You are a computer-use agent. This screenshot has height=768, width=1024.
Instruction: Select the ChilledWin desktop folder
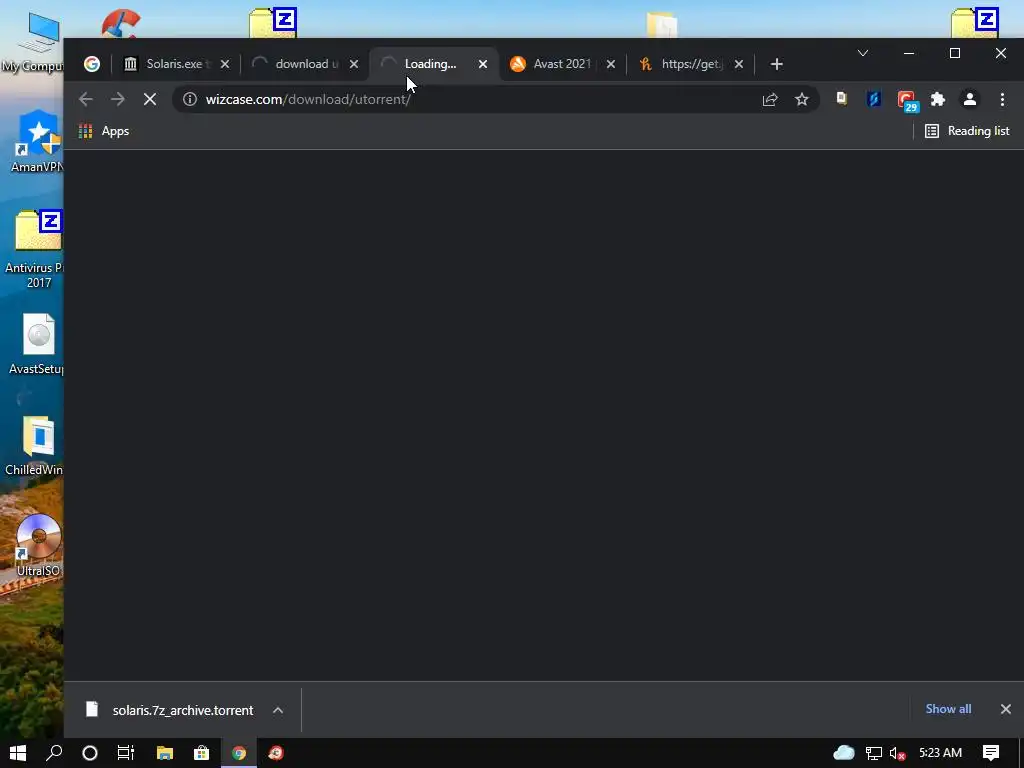click(x=34, y=445)
